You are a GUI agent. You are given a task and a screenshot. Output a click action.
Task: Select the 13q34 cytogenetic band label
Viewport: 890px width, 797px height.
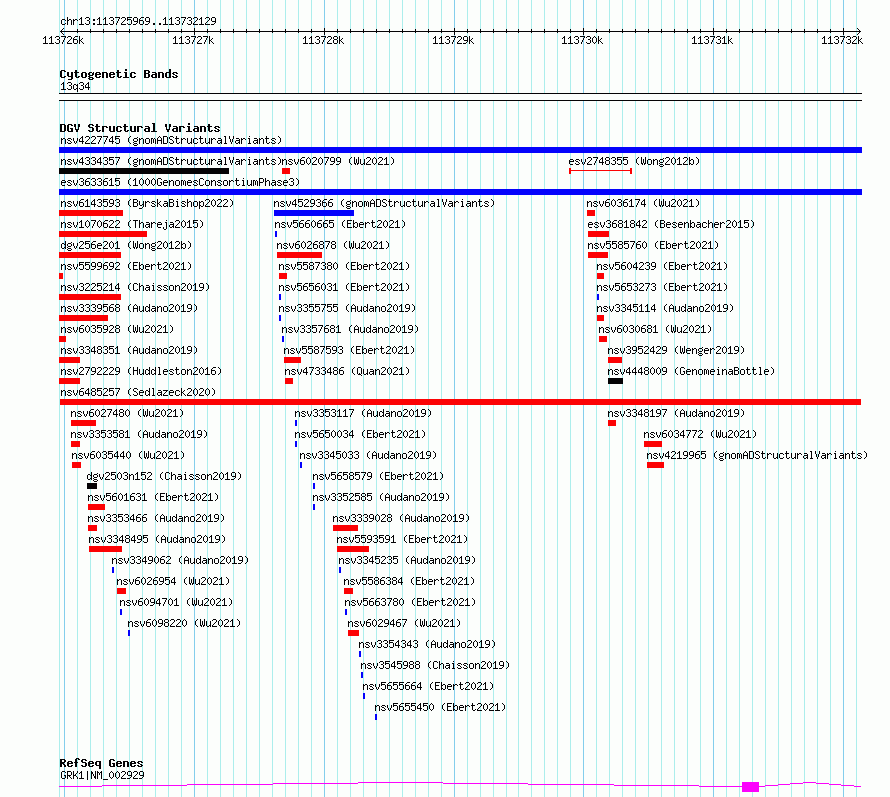75,86
